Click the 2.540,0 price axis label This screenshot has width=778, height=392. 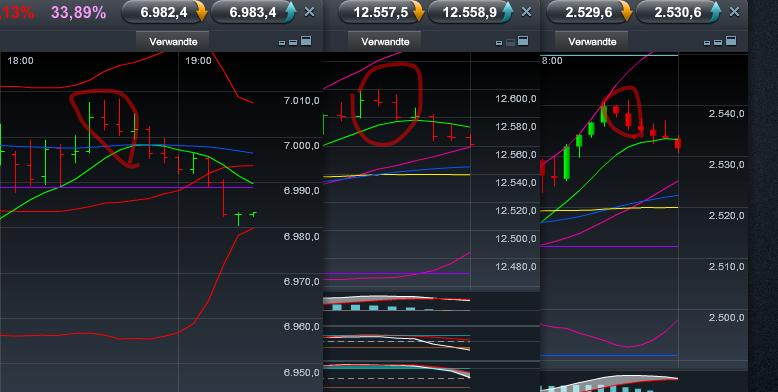click(726, 114)
